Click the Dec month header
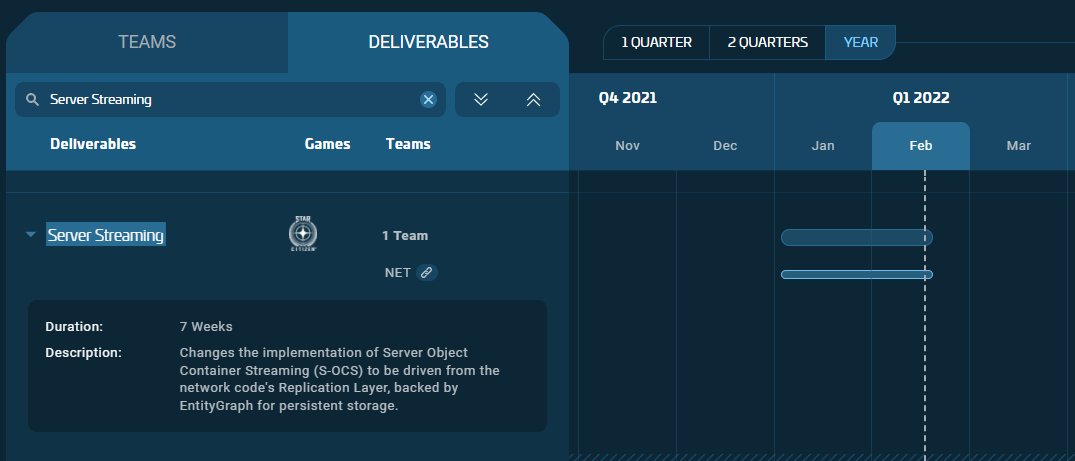The width and height of the screenshot is (1075, 461). (x=725, y=145)
